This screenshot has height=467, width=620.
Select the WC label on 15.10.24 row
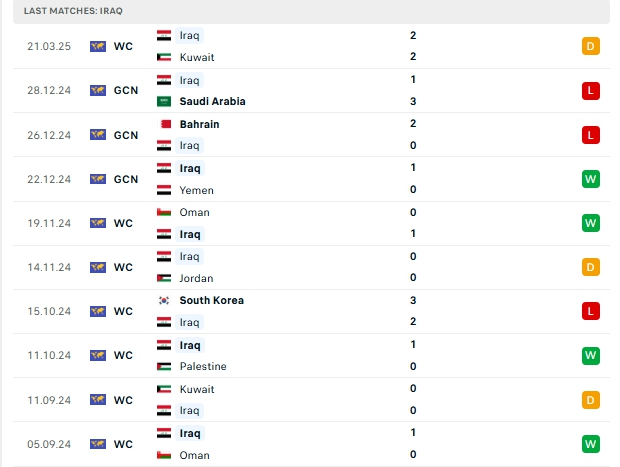pyautogui.click(x=123, y=311)
